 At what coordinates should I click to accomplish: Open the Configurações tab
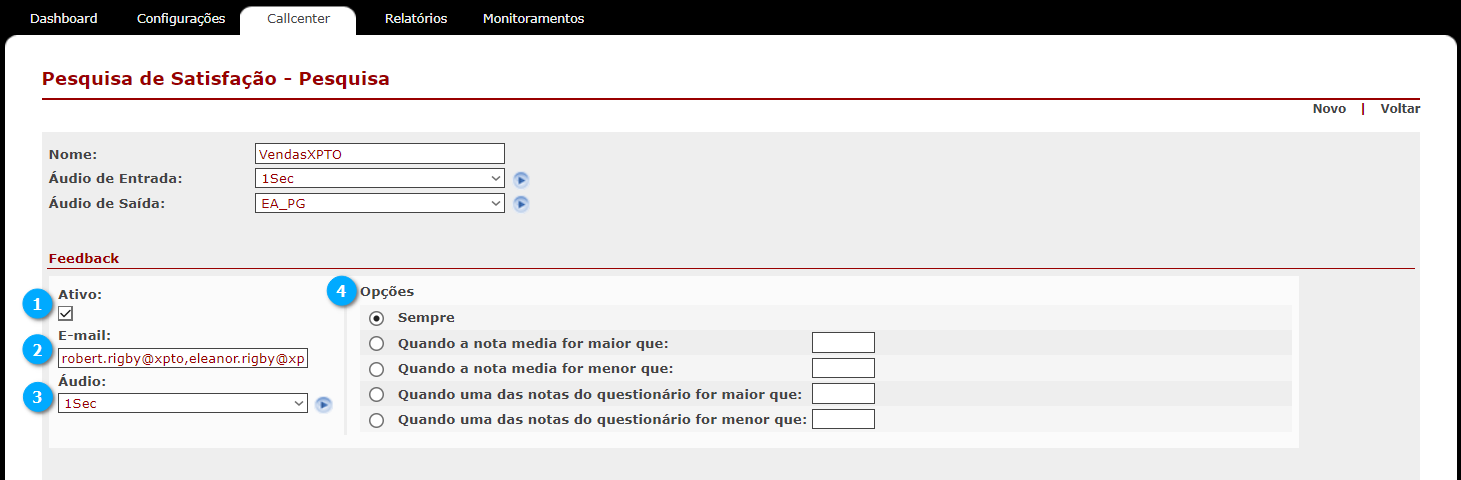click(x=181, y=19)
